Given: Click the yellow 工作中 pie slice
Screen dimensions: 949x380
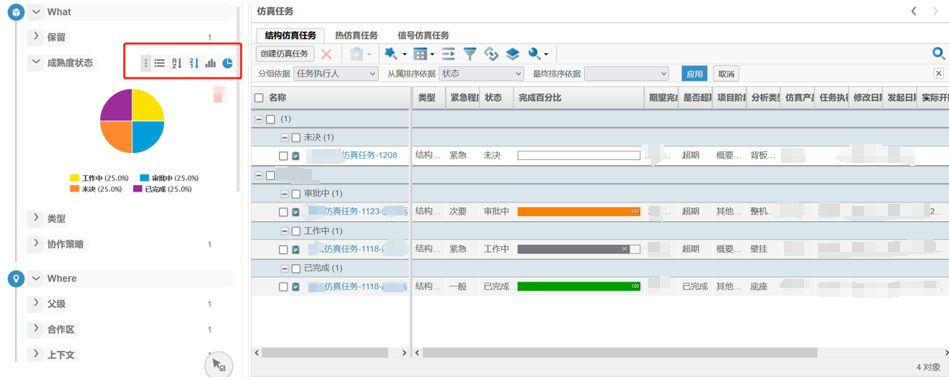Looking at the screenshot, I should (147, 105).
